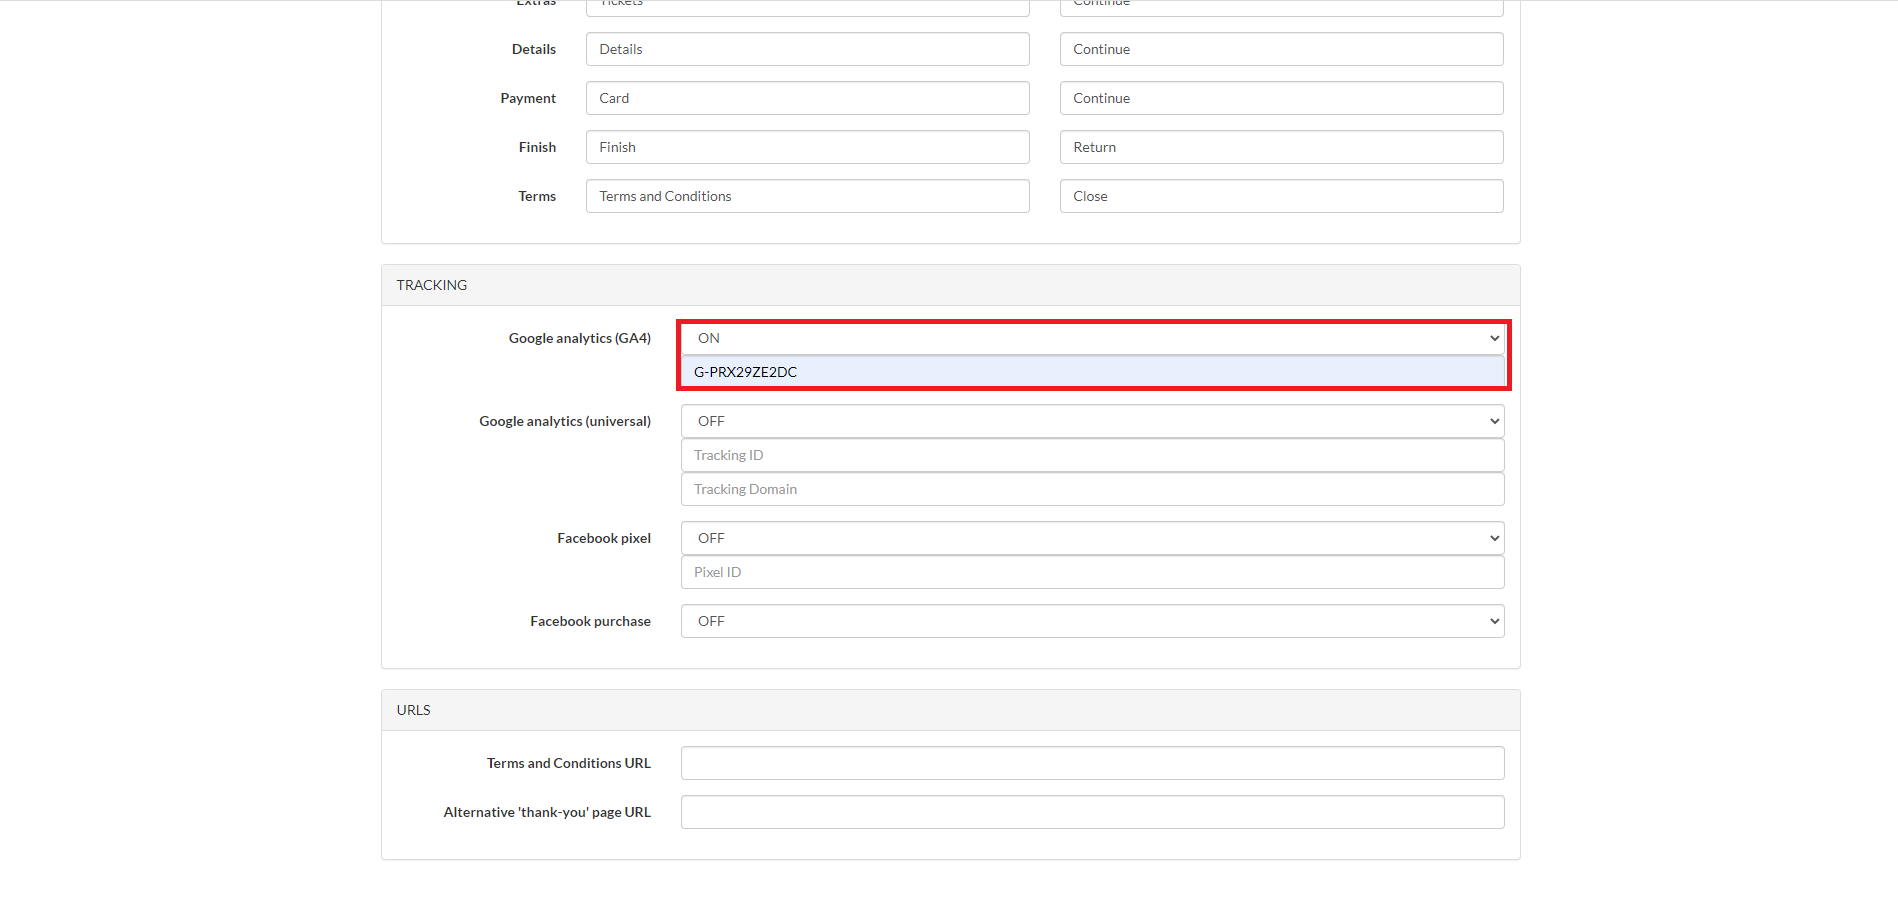Viewport: 1898px width, 903px height.
Task: Click the Terms row label
Action: (x=536, y=196)
